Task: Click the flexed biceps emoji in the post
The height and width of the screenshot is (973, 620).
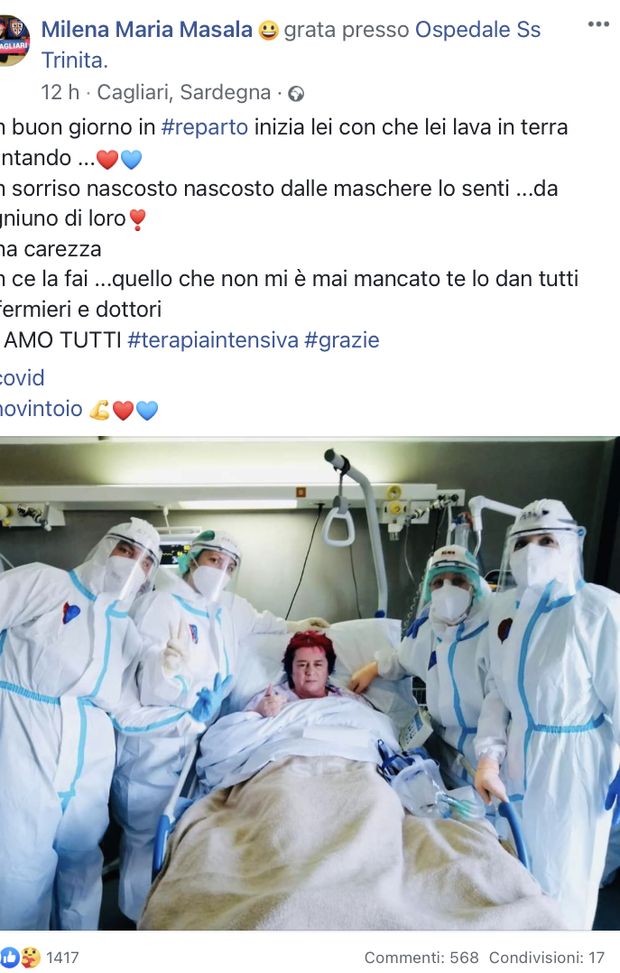Action: coord(99,410)
